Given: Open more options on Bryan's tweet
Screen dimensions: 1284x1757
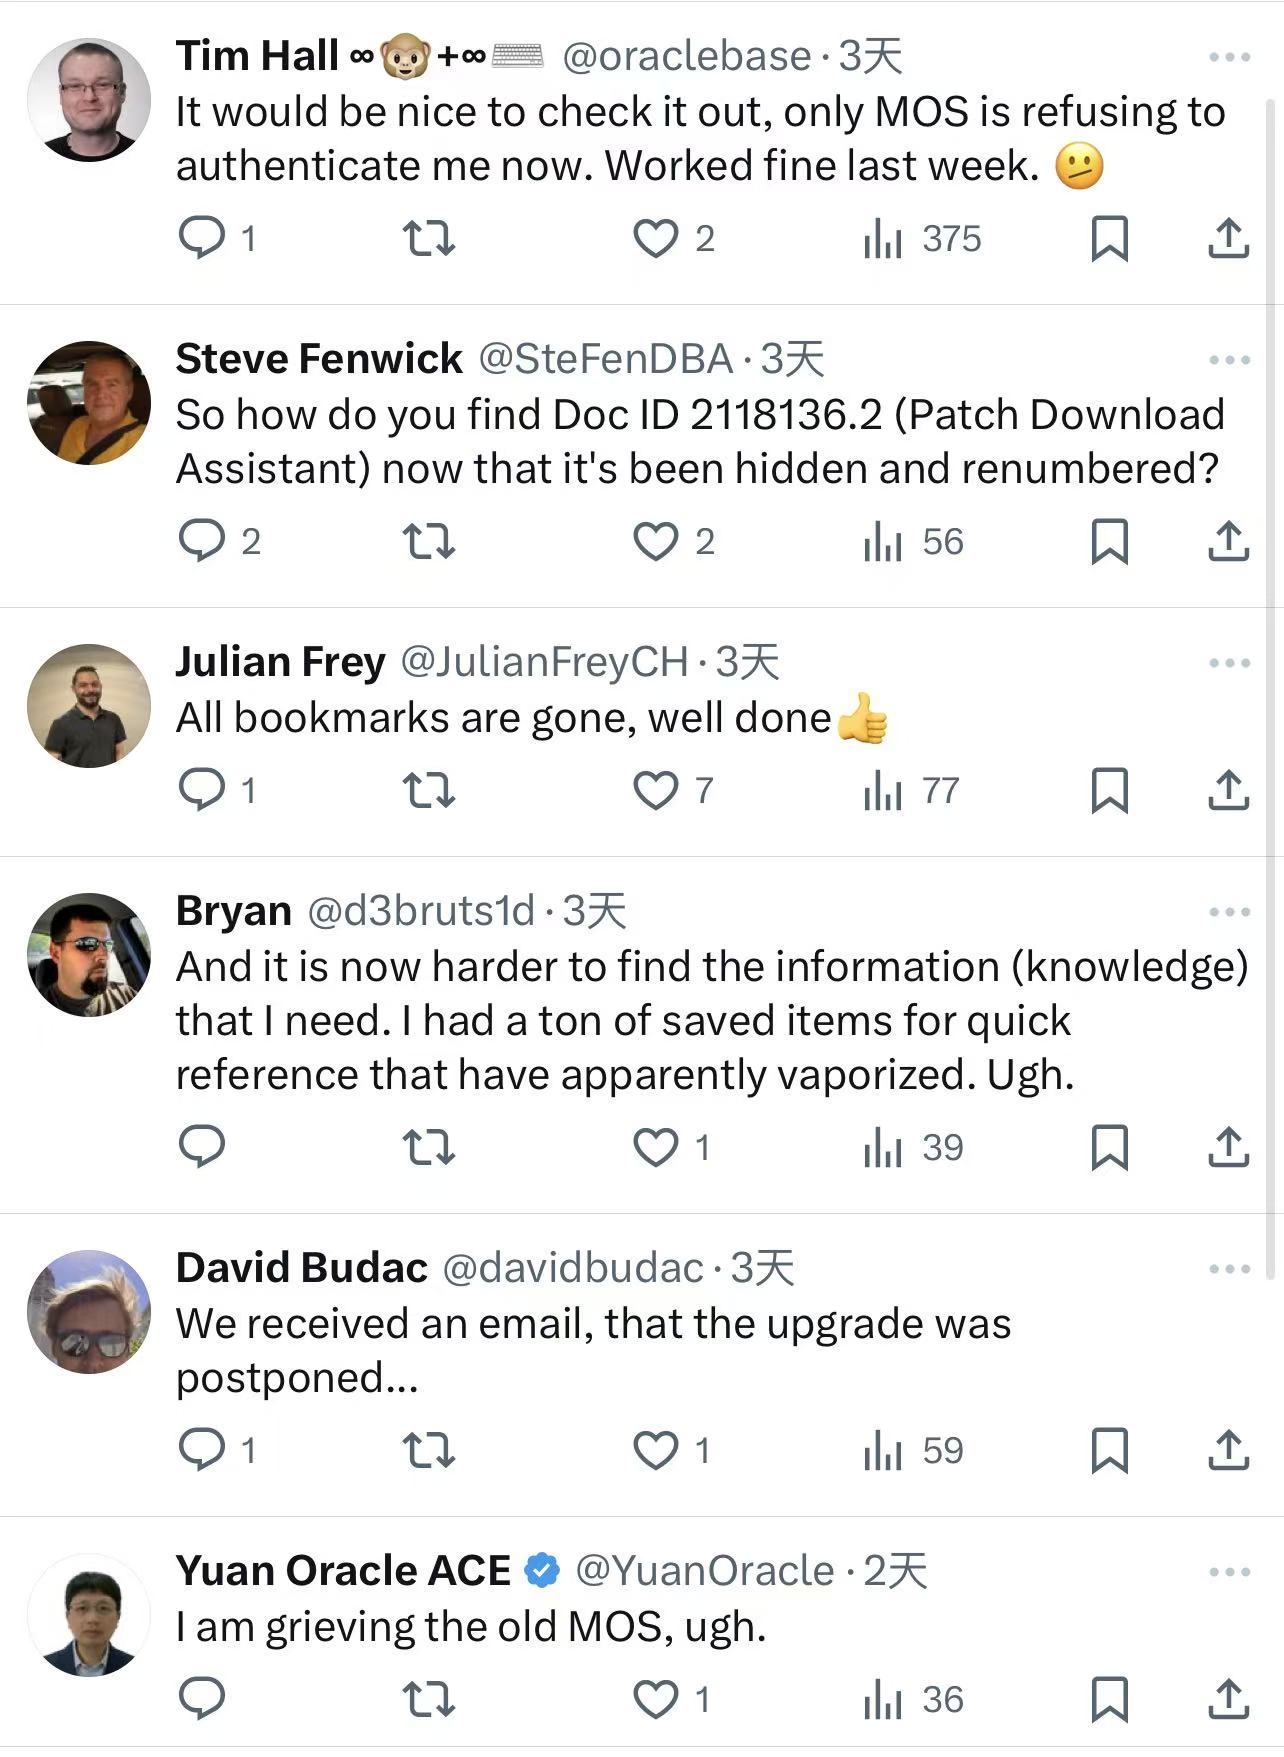Looking at the screenshot, I should (x=1229, y=912).
